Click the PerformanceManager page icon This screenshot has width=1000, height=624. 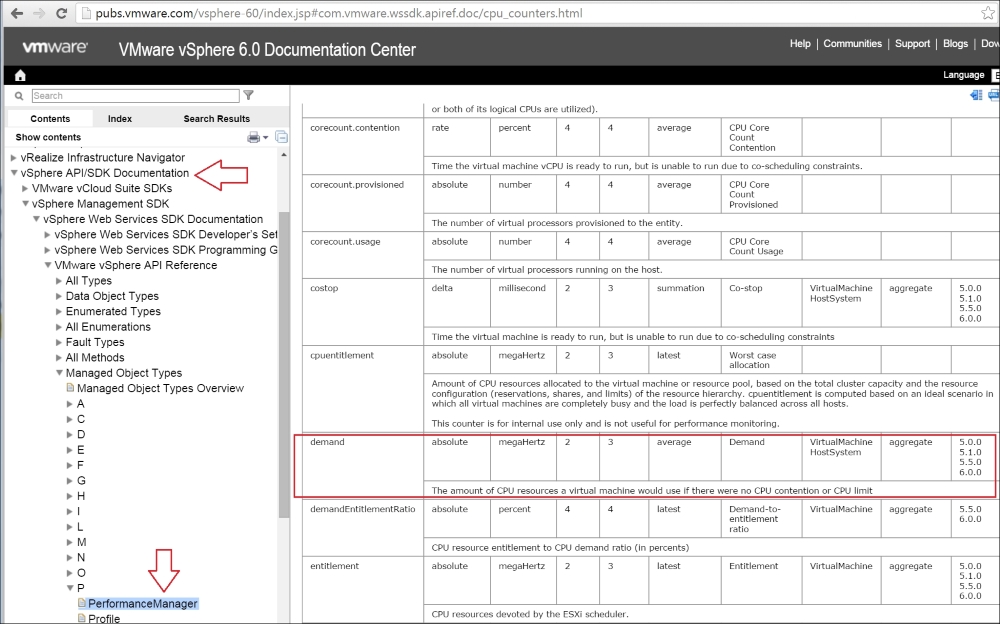82,603
